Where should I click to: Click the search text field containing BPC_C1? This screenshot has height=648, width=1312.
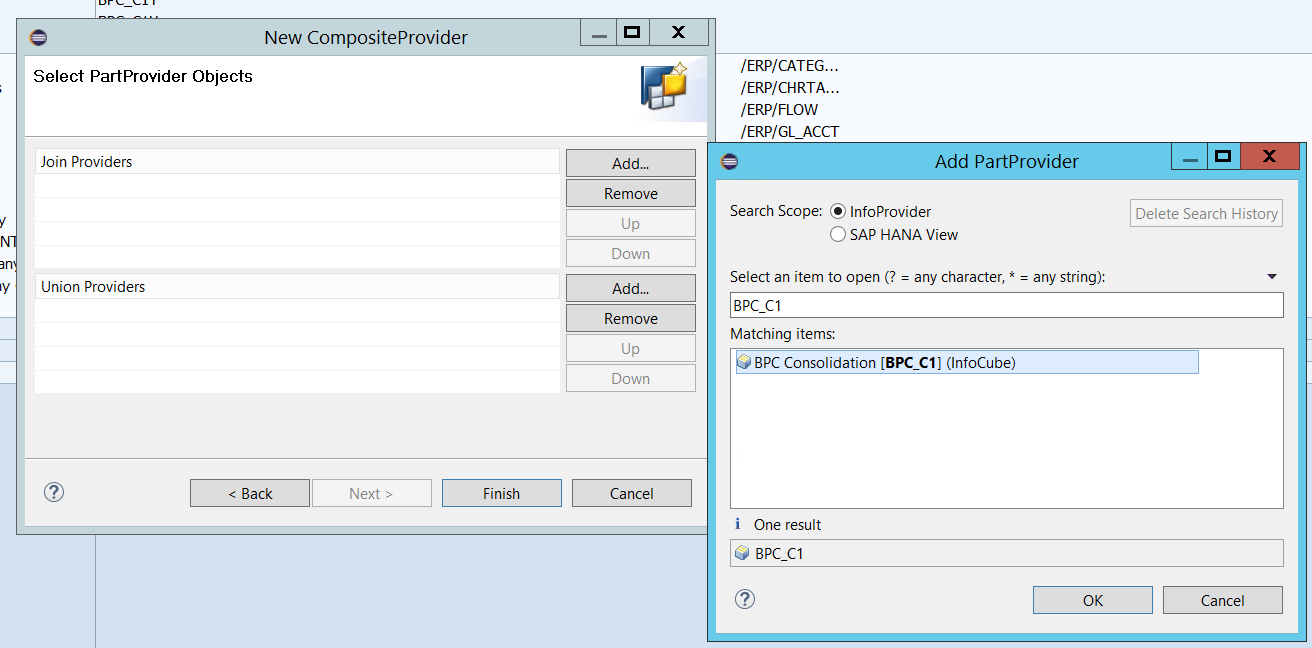[x=1006, y=306]
